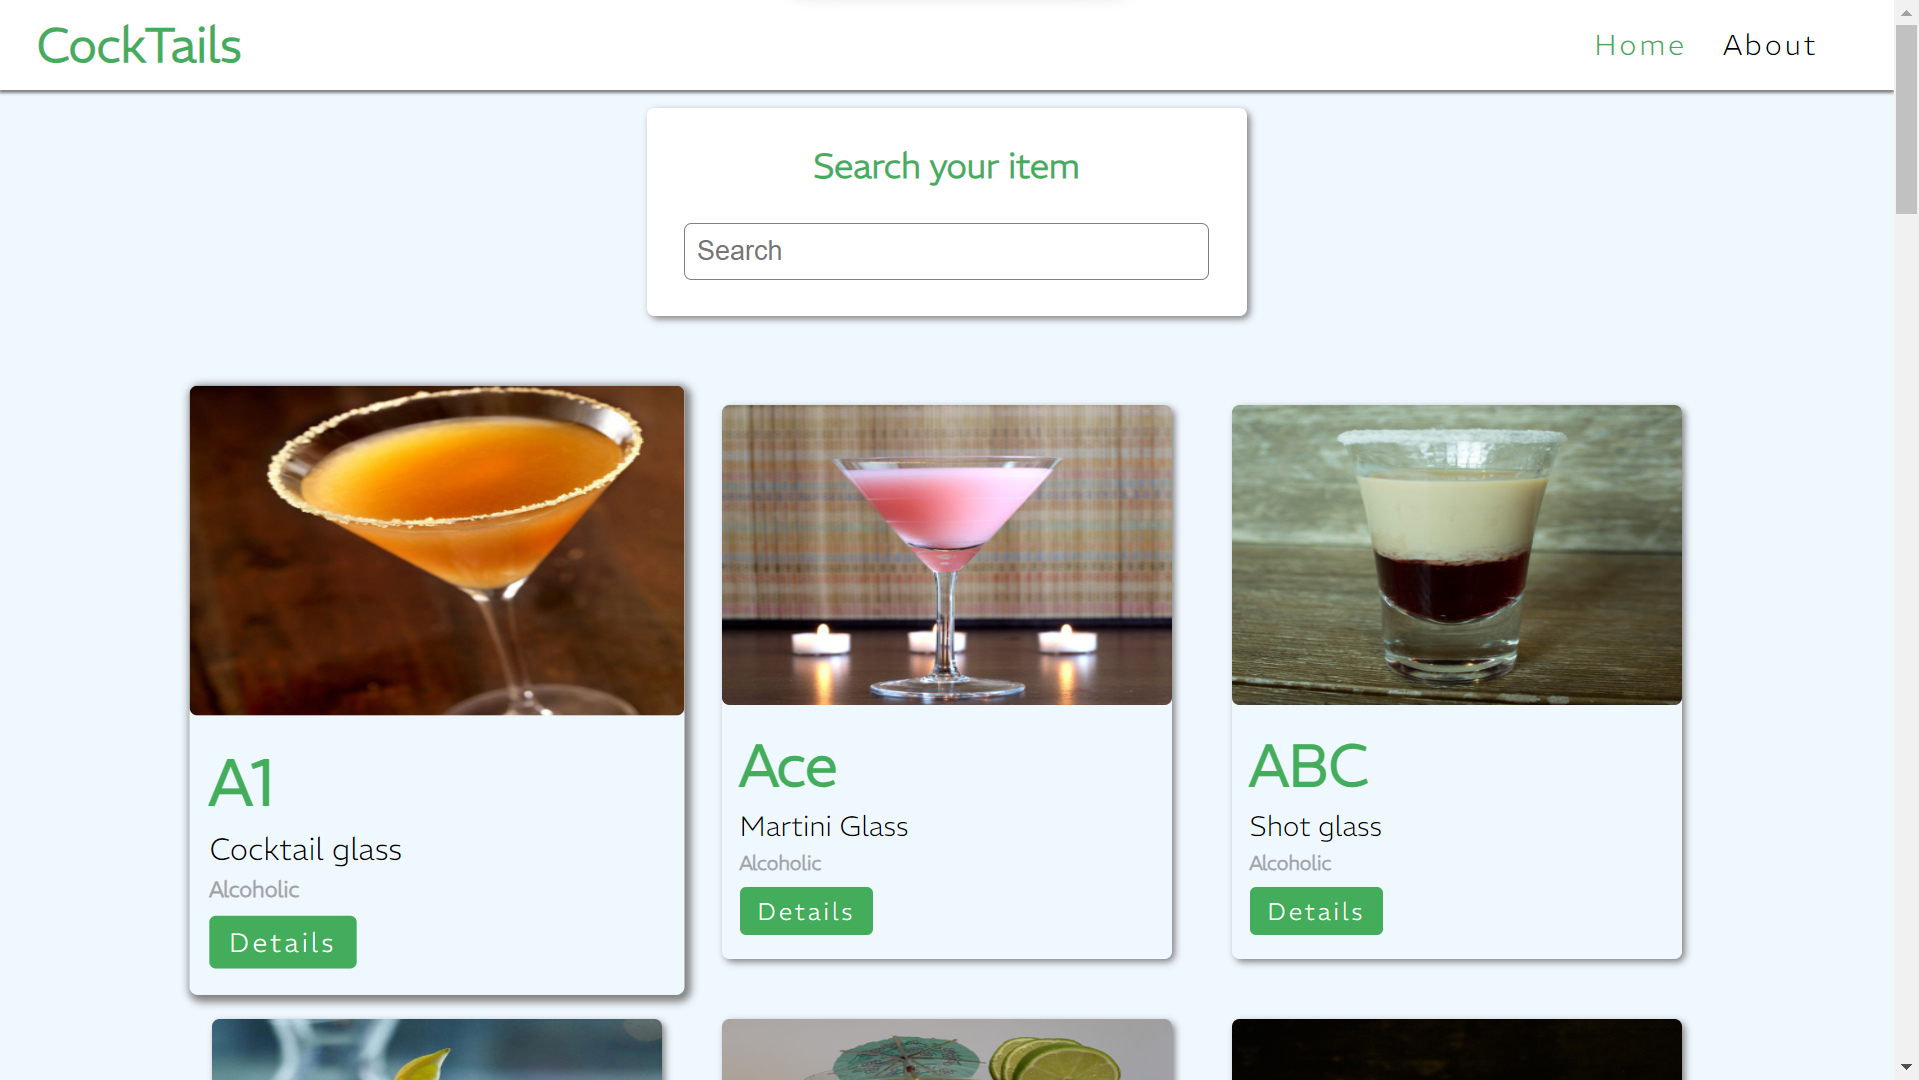Open the CockTails logo homepage link
The height and width of the screenshot is (1080, 1919).
click(139, 46)
